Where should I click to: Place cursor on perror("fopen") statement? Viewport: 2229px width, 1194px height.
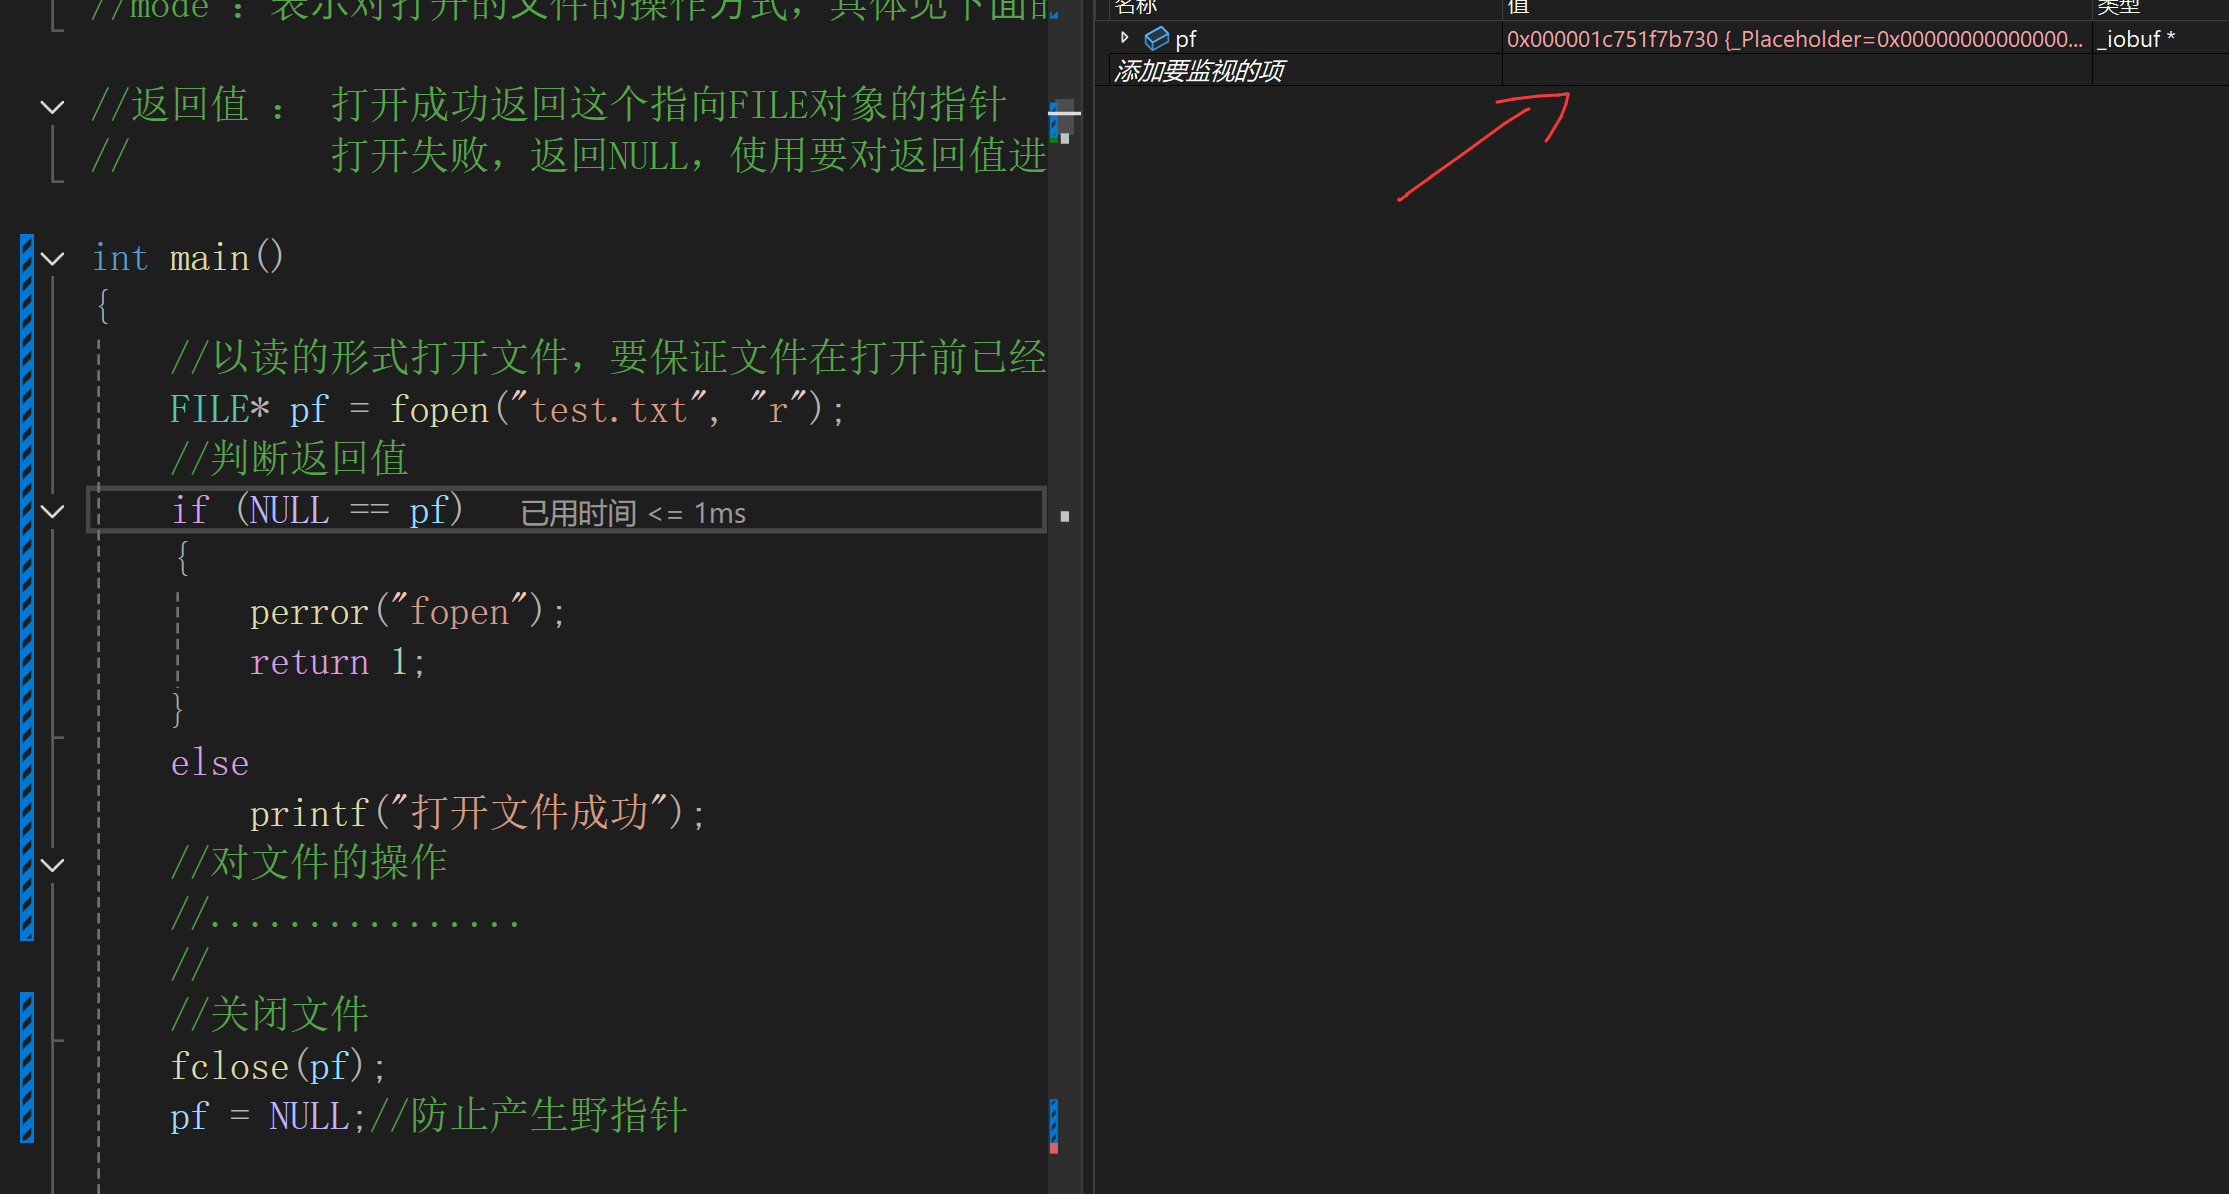point(408,612)
